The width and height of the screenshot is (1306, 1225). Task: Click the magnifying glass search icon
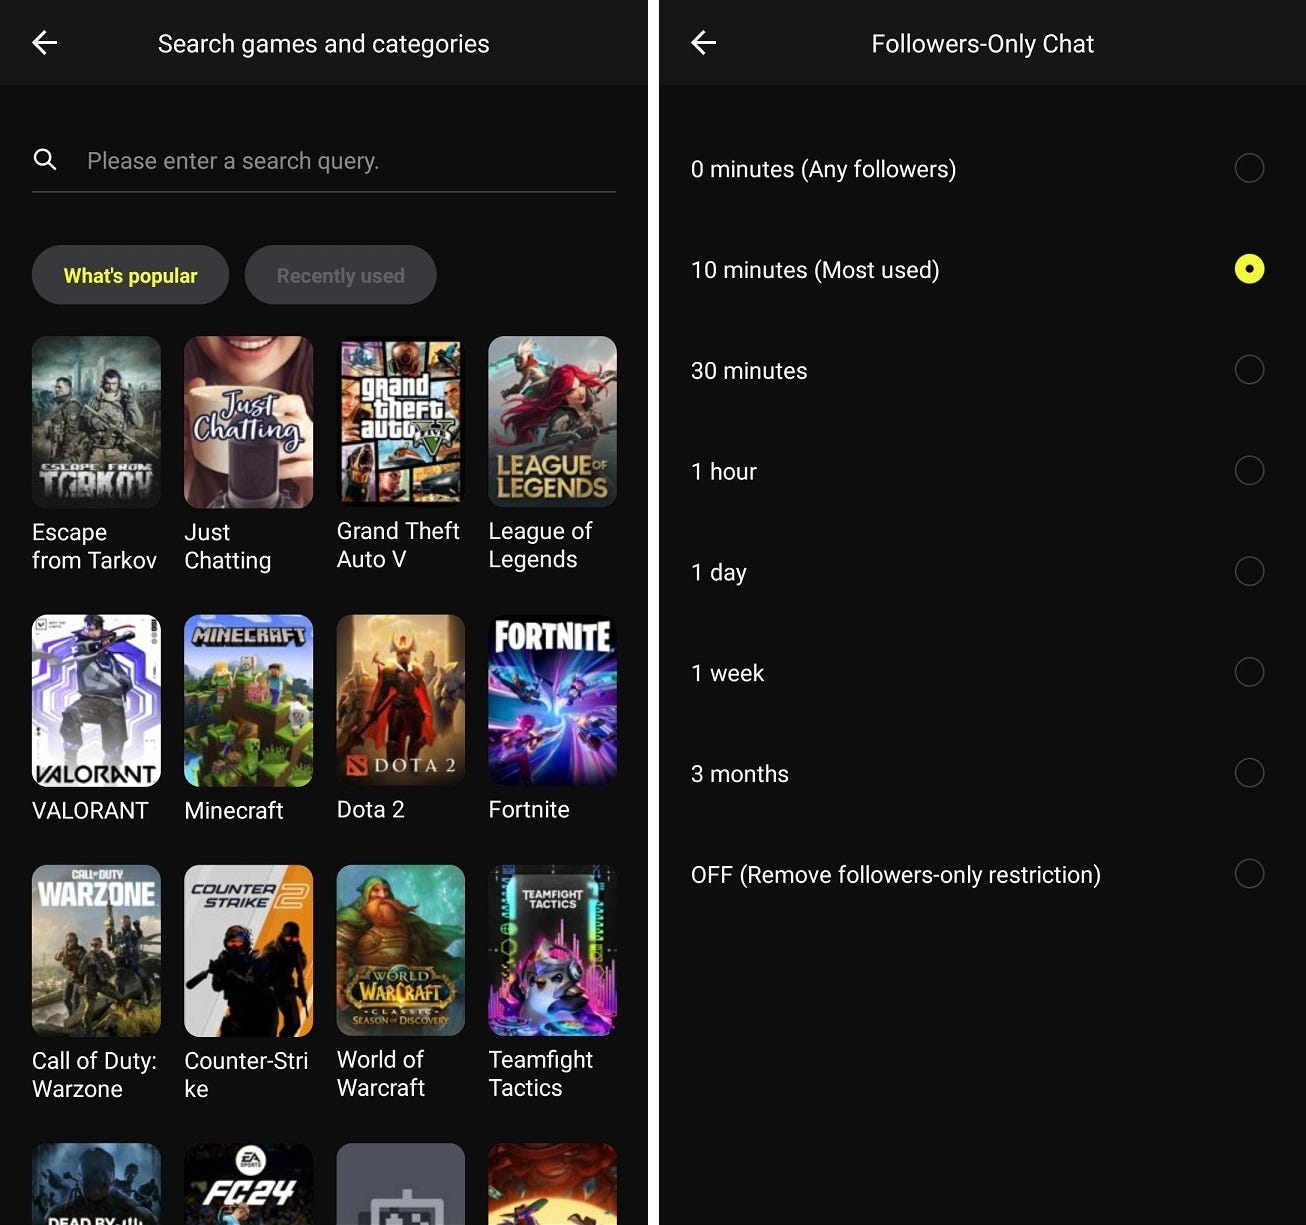[45, 159]
